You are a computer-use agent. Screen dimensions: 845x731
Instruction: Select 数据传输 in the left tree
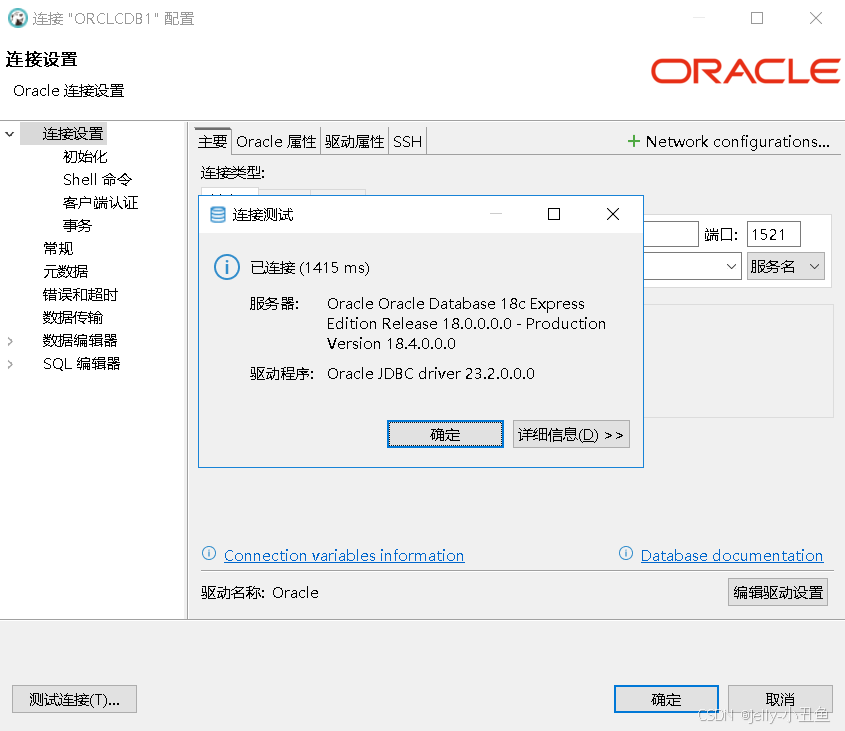coord(73,318)
